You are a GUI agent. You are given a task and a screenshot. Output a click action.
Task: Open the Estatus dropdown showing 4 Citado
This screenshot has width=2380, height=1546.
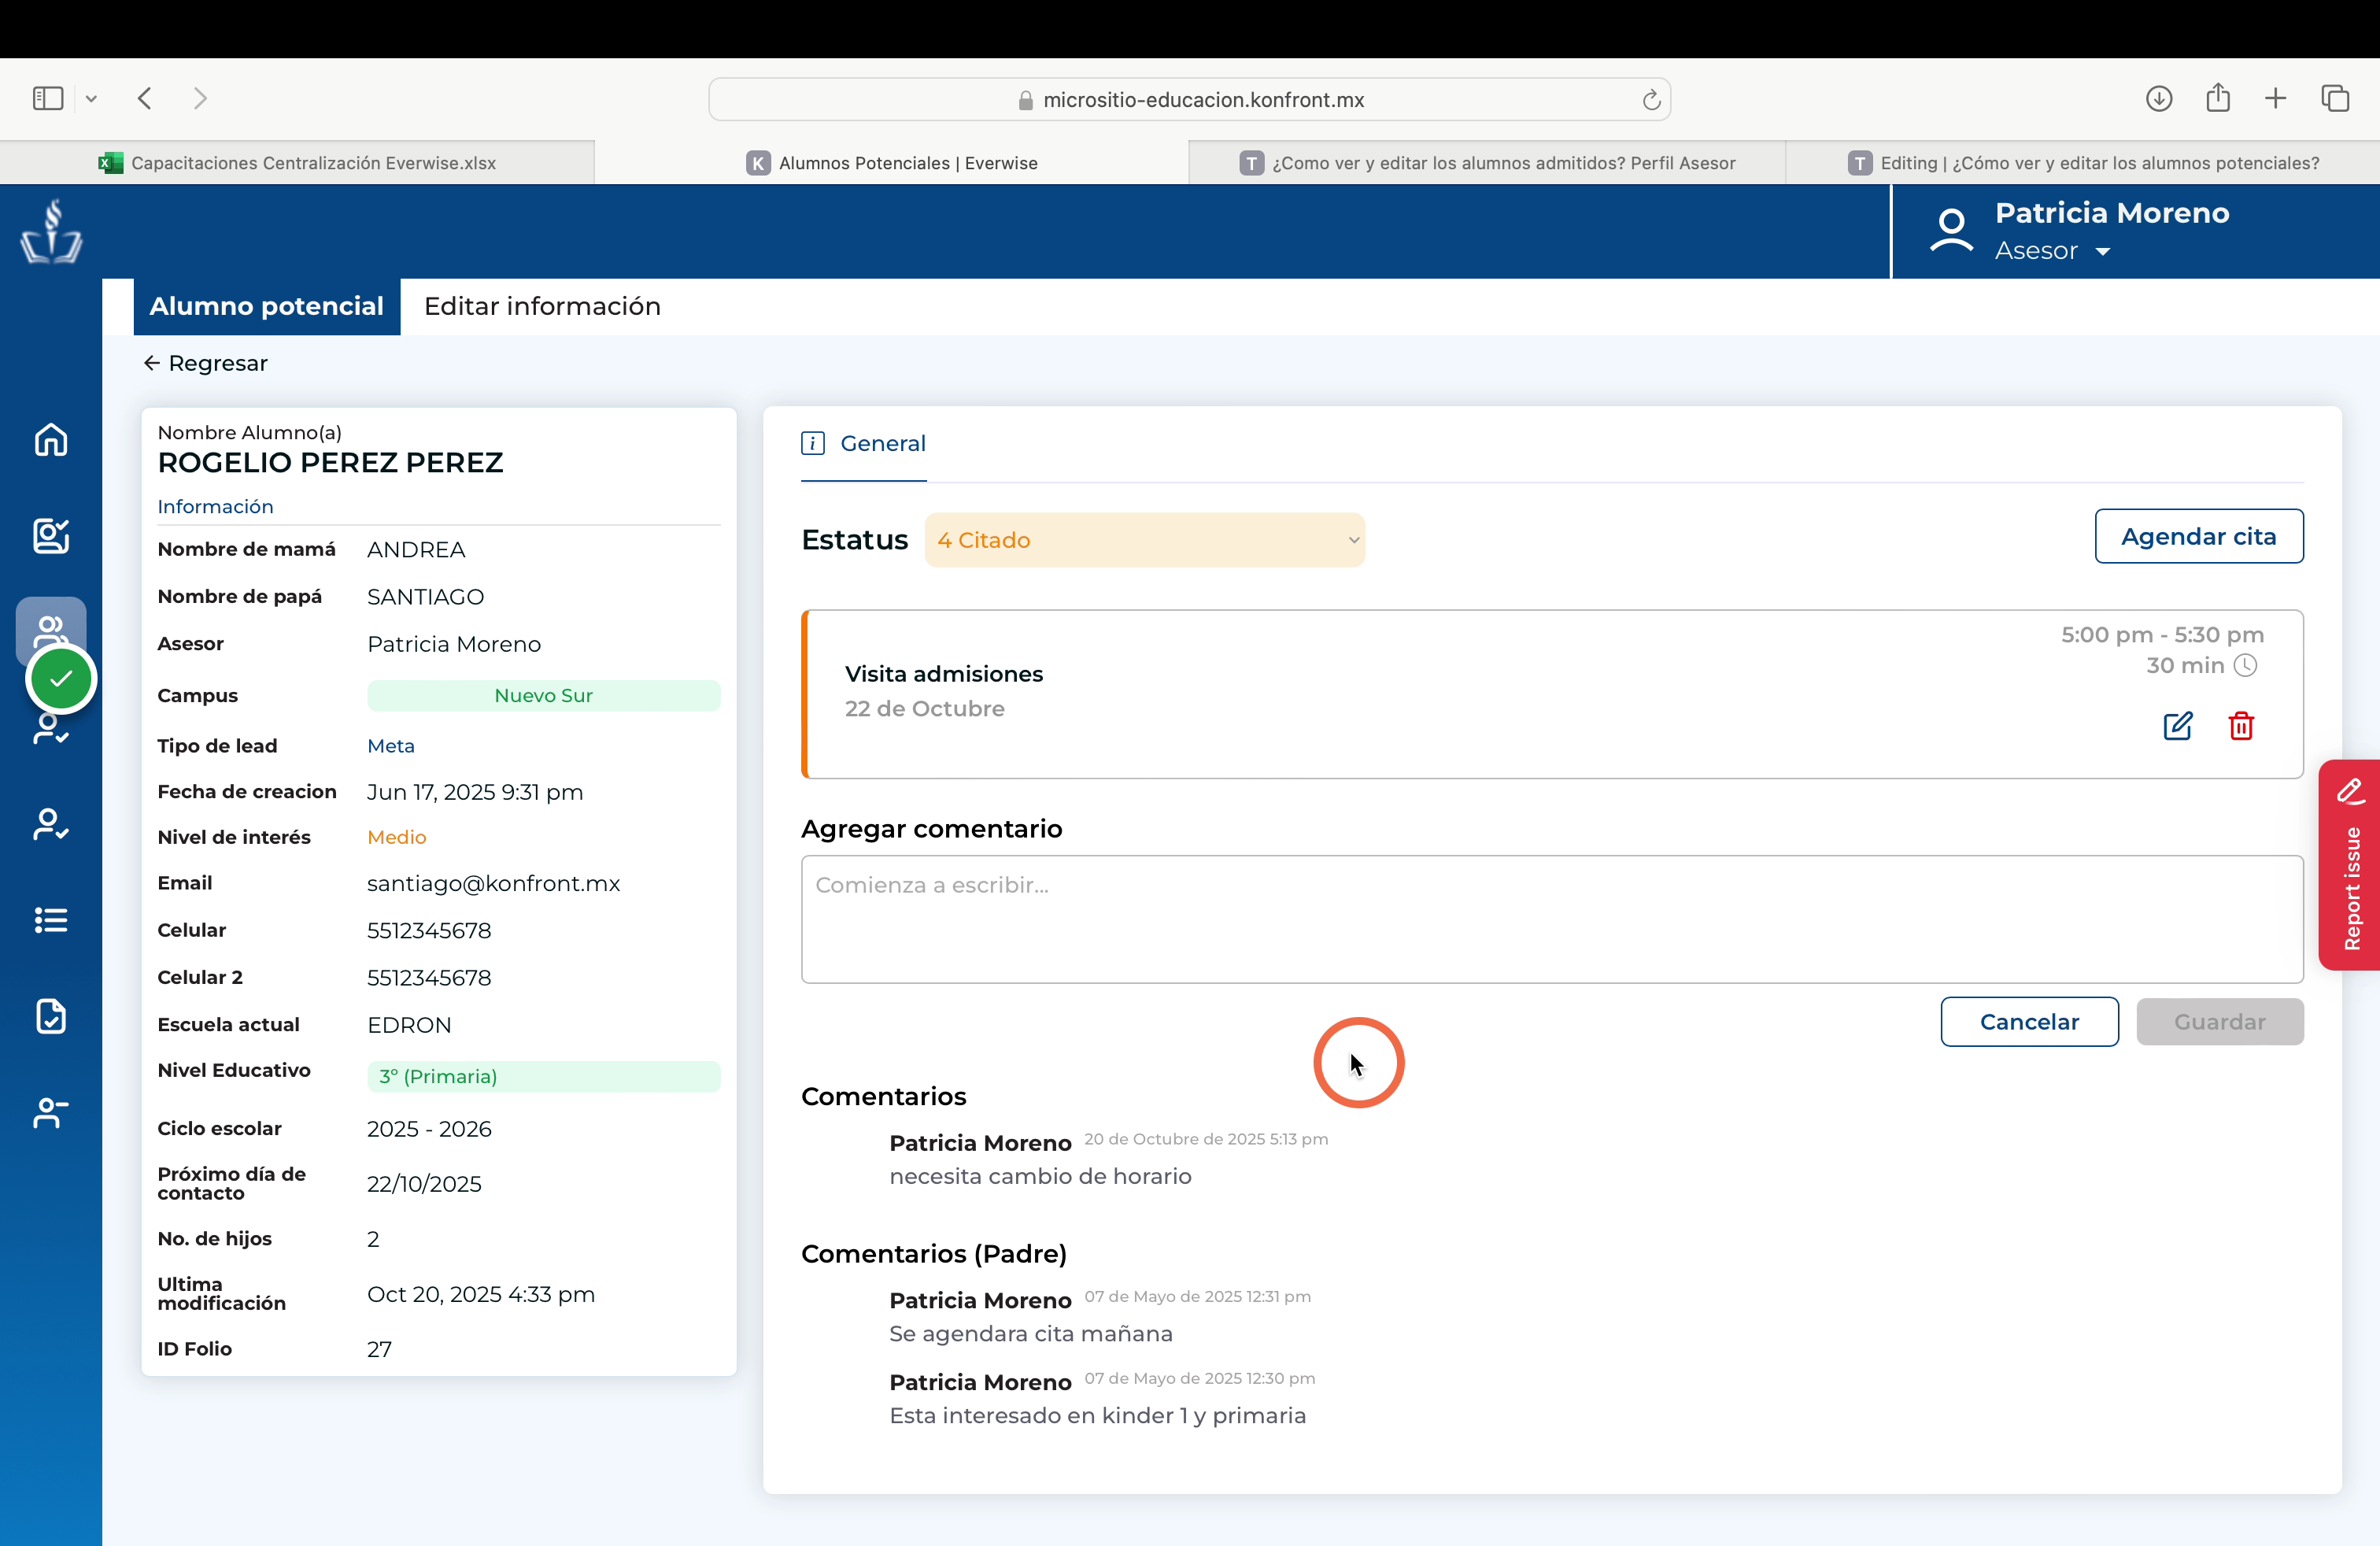point(1144,540)
